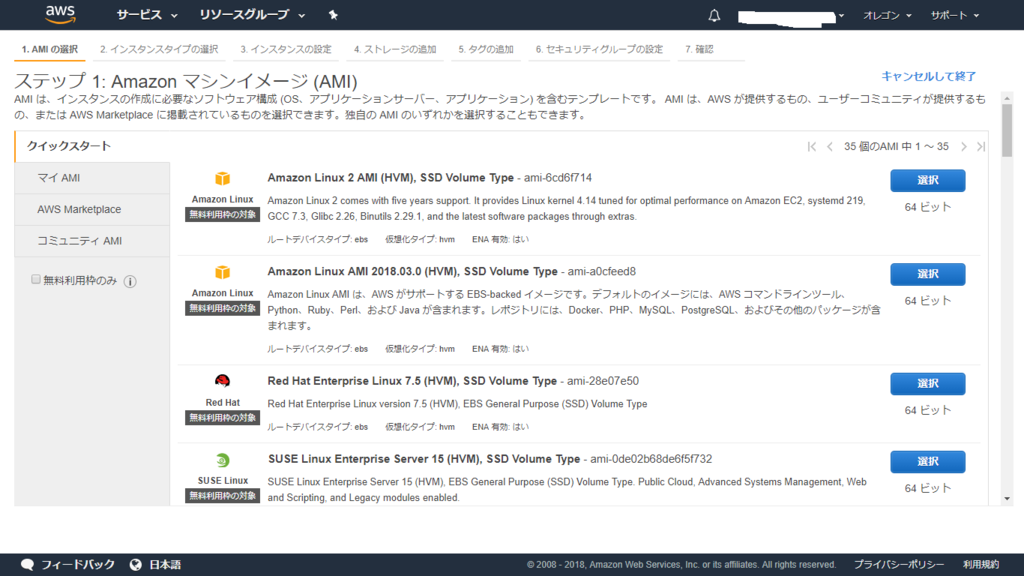Screen dimensions: 1024x576
Task: Click Red Hat Enterprise Linux 7.5 title
Action: (412, 381)
